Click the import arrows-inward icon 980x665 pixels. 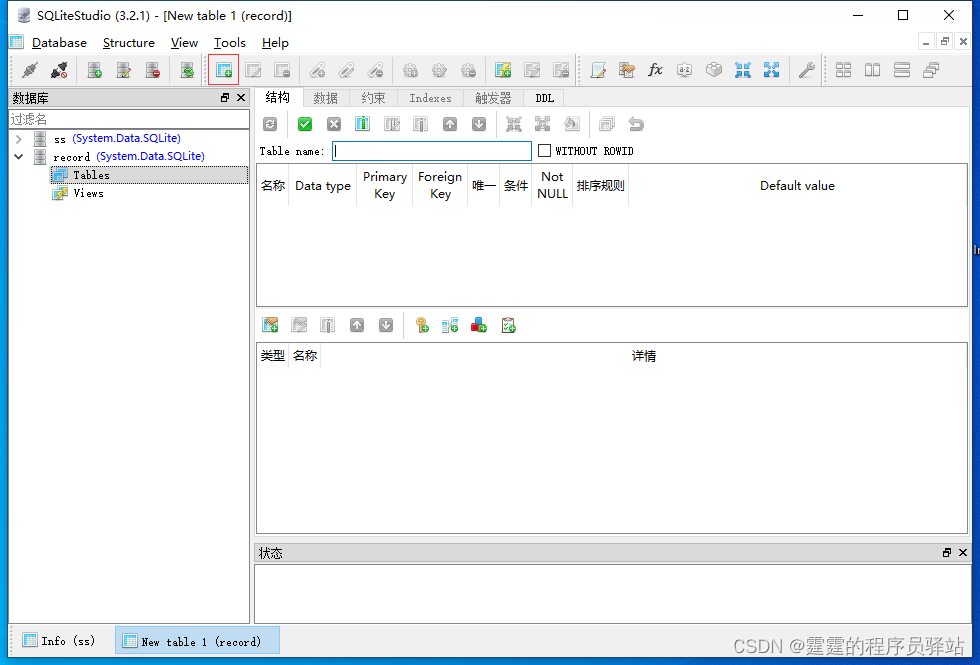click(742, 70)
